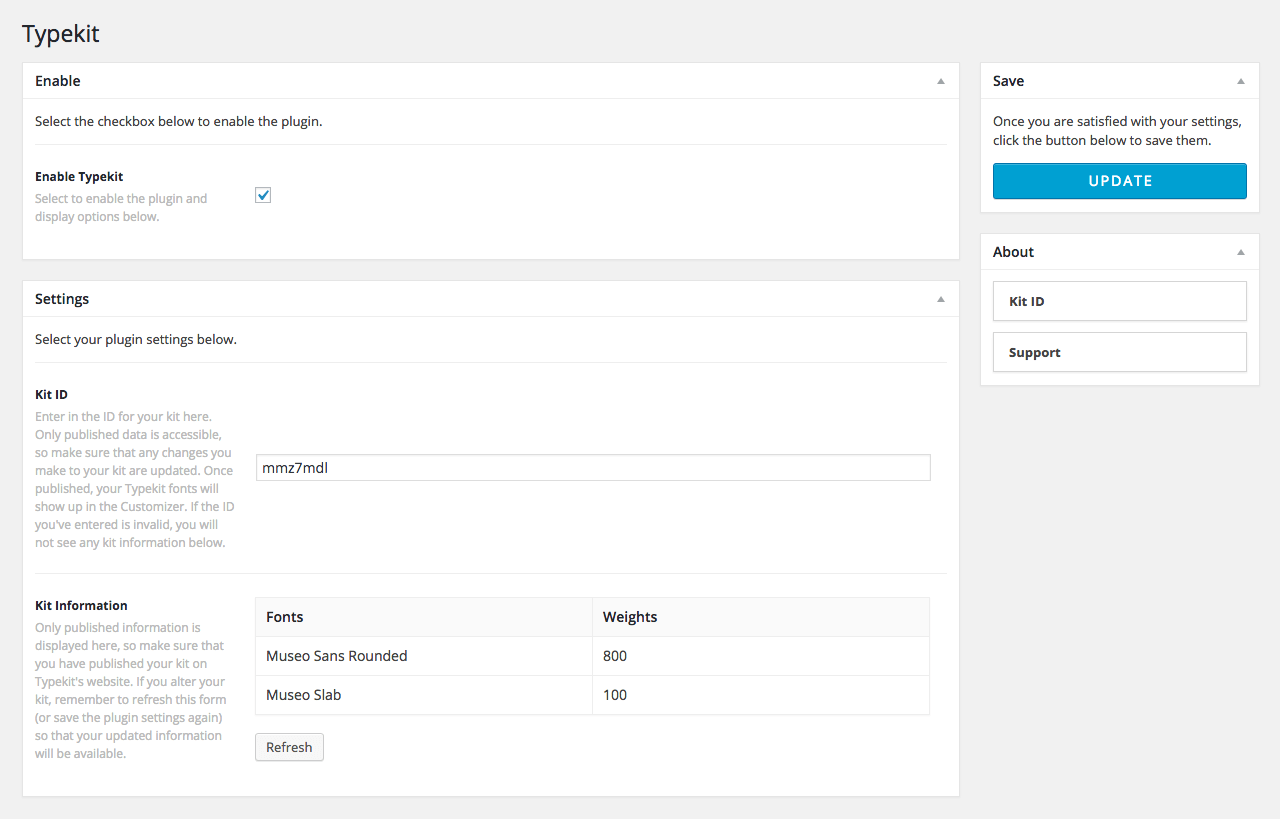Click the 800 weight cell
This screenshot has height=819, width=1280.
pos(615,656)
